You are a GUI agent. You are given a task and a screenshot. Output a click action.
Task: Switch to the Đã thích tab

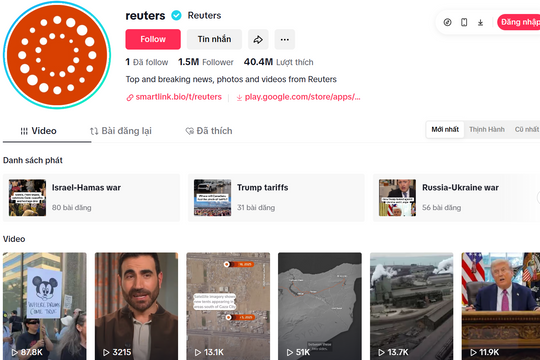[209, 131]
